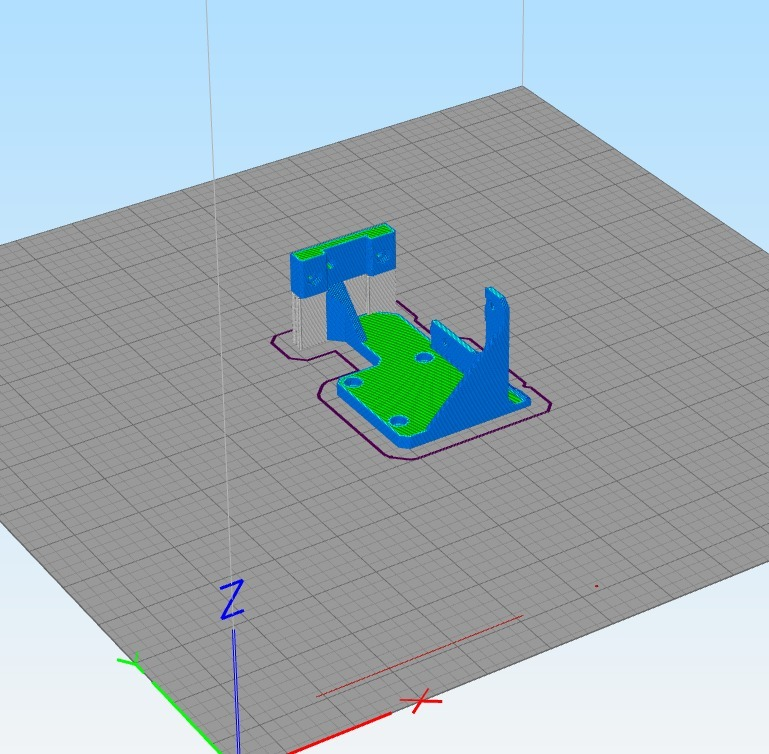Click the red X axis marker
Image resolution: width=769 pixels, height=754 pixels.
coord(421,701)
